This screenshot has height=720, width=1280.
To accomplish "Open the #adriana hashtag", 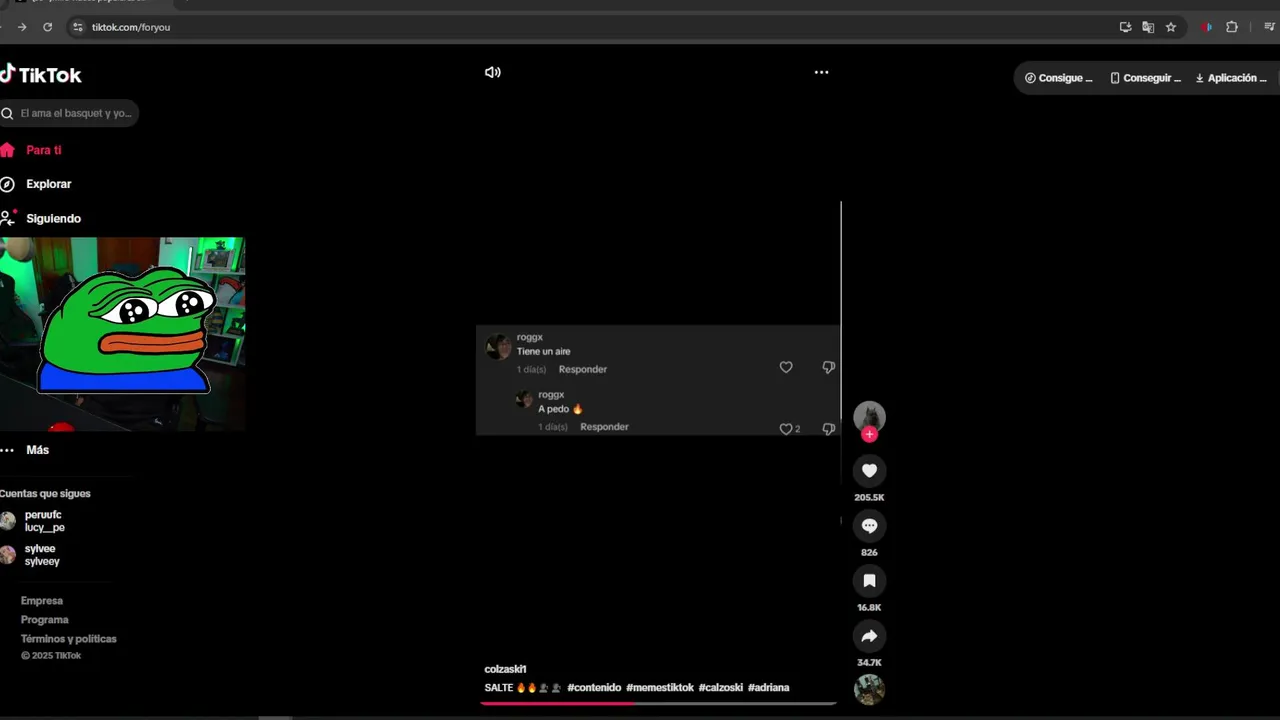I will point(769,688).
